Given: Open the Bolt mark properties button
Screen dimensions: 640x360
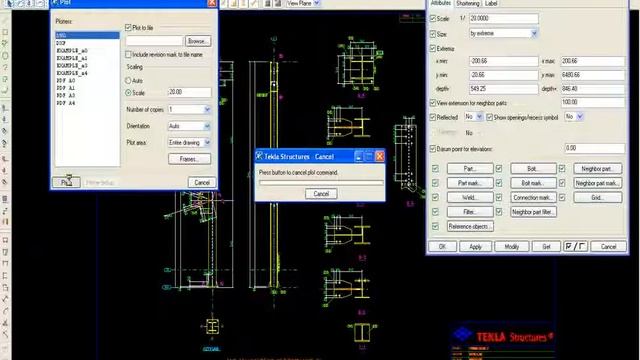Looking at the screenshot, I should click(533, 183).
